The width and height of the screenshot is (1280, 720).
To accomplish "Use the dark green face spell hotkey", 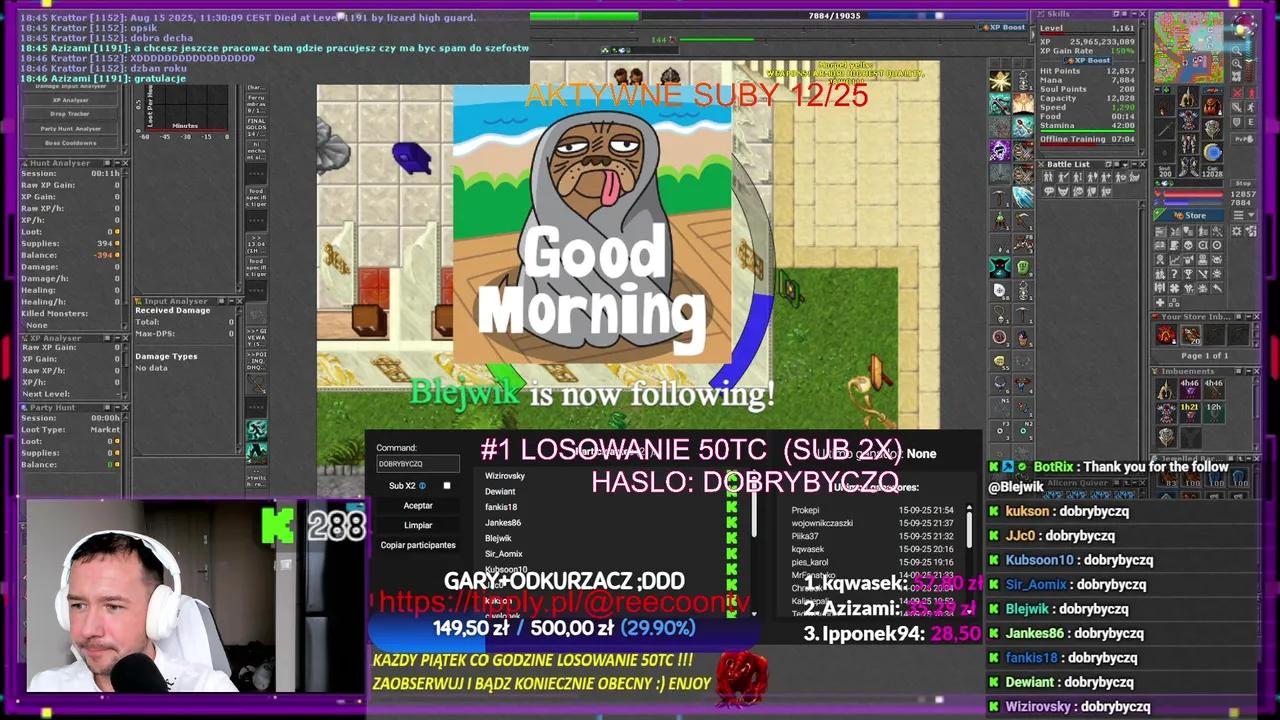I will [x=999, y=267].
